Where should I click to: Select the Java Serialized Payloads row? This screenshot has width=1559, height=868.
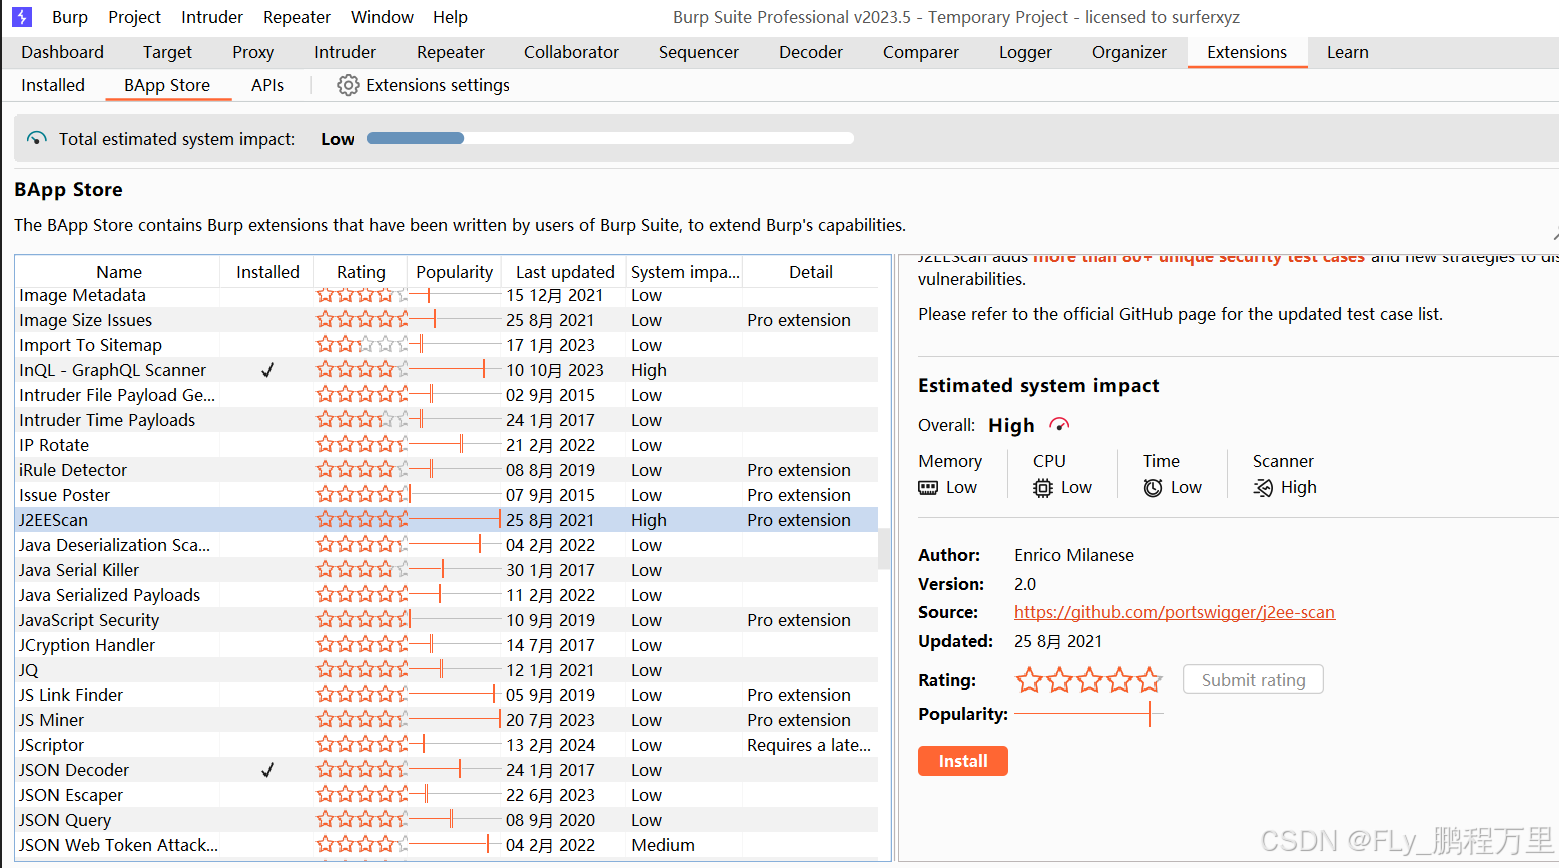pyautogui.click(x=447, y=595)
